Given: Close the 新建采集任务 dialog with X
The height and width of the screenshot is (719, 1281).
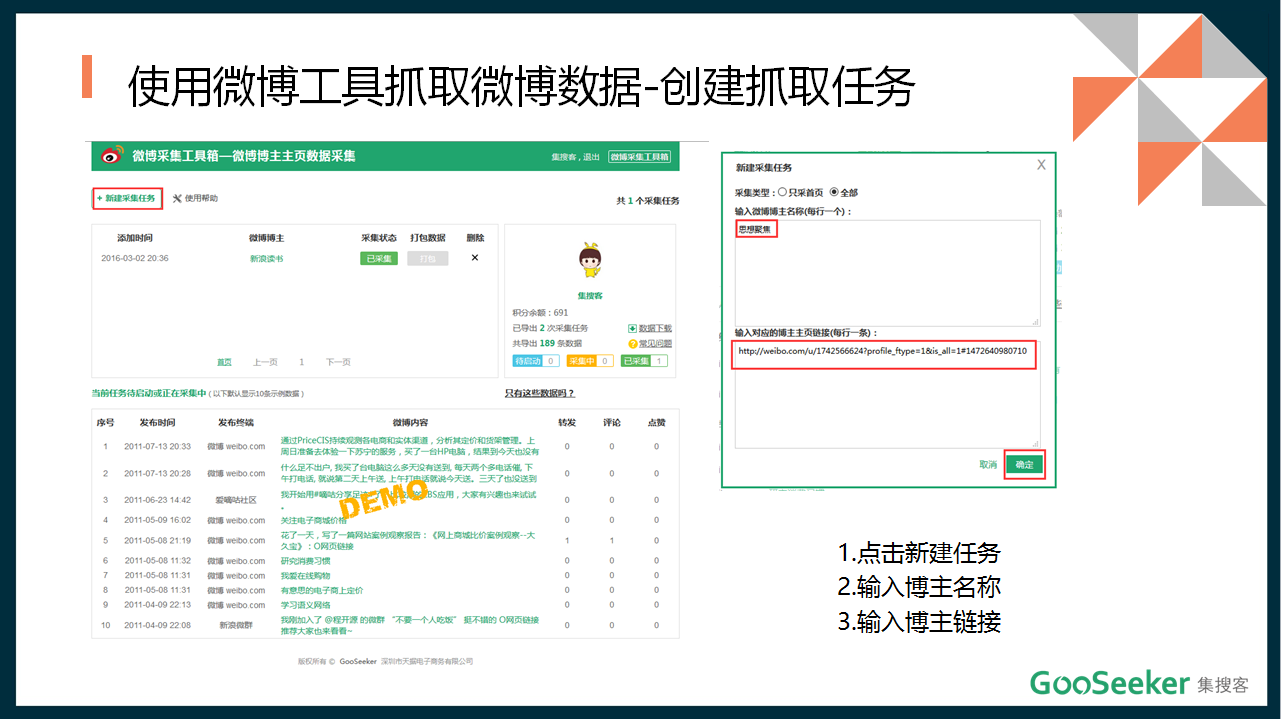Looking at the screenshot, I should click(x=1041, y=165).
